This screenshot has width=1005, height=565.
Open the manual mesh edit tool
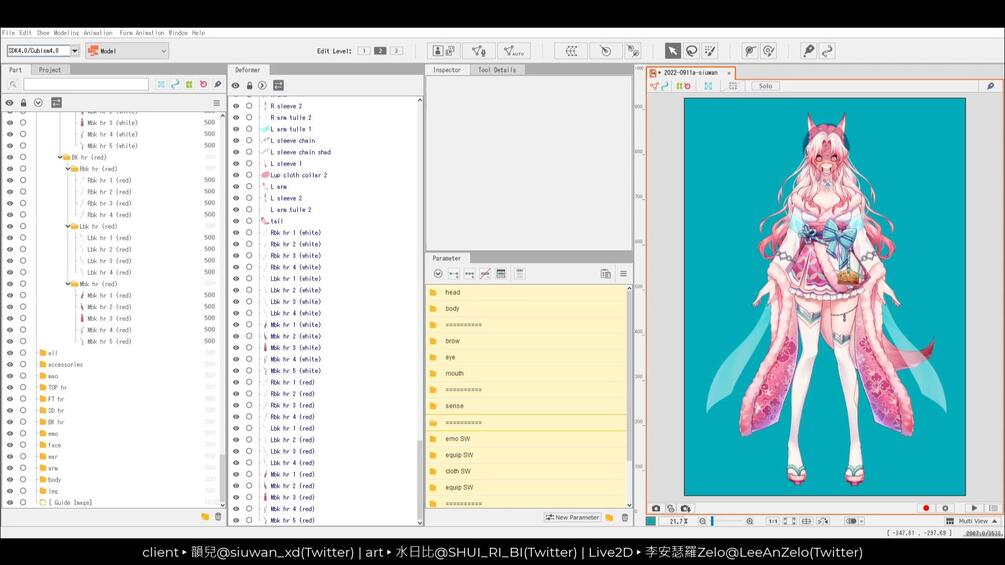(x=479, y=51)
